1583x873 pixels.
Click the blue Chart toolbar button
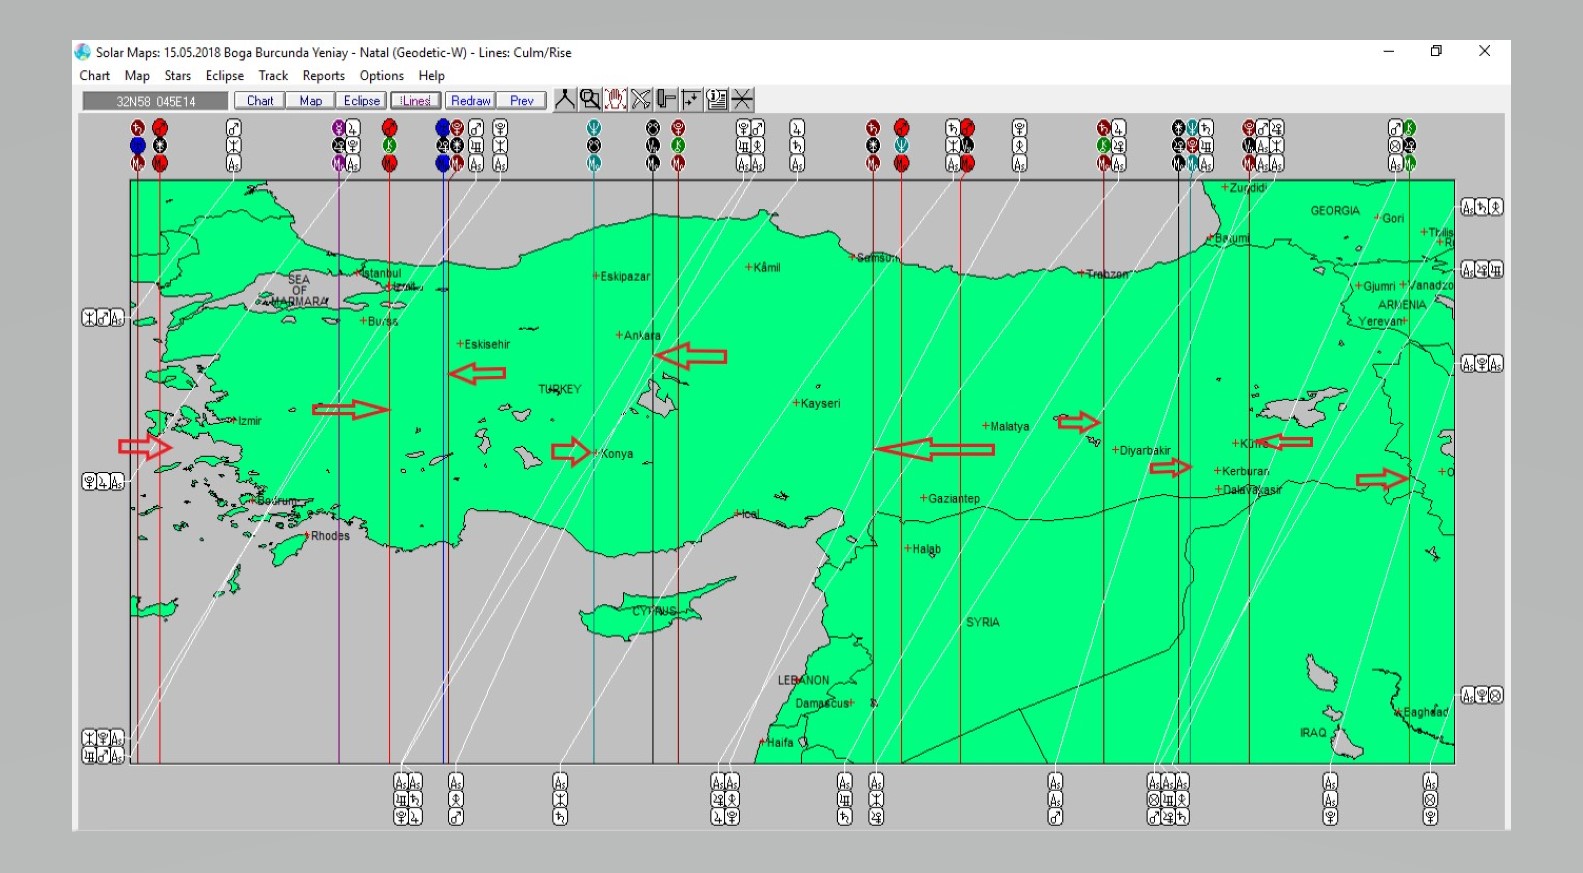[260, 101]
